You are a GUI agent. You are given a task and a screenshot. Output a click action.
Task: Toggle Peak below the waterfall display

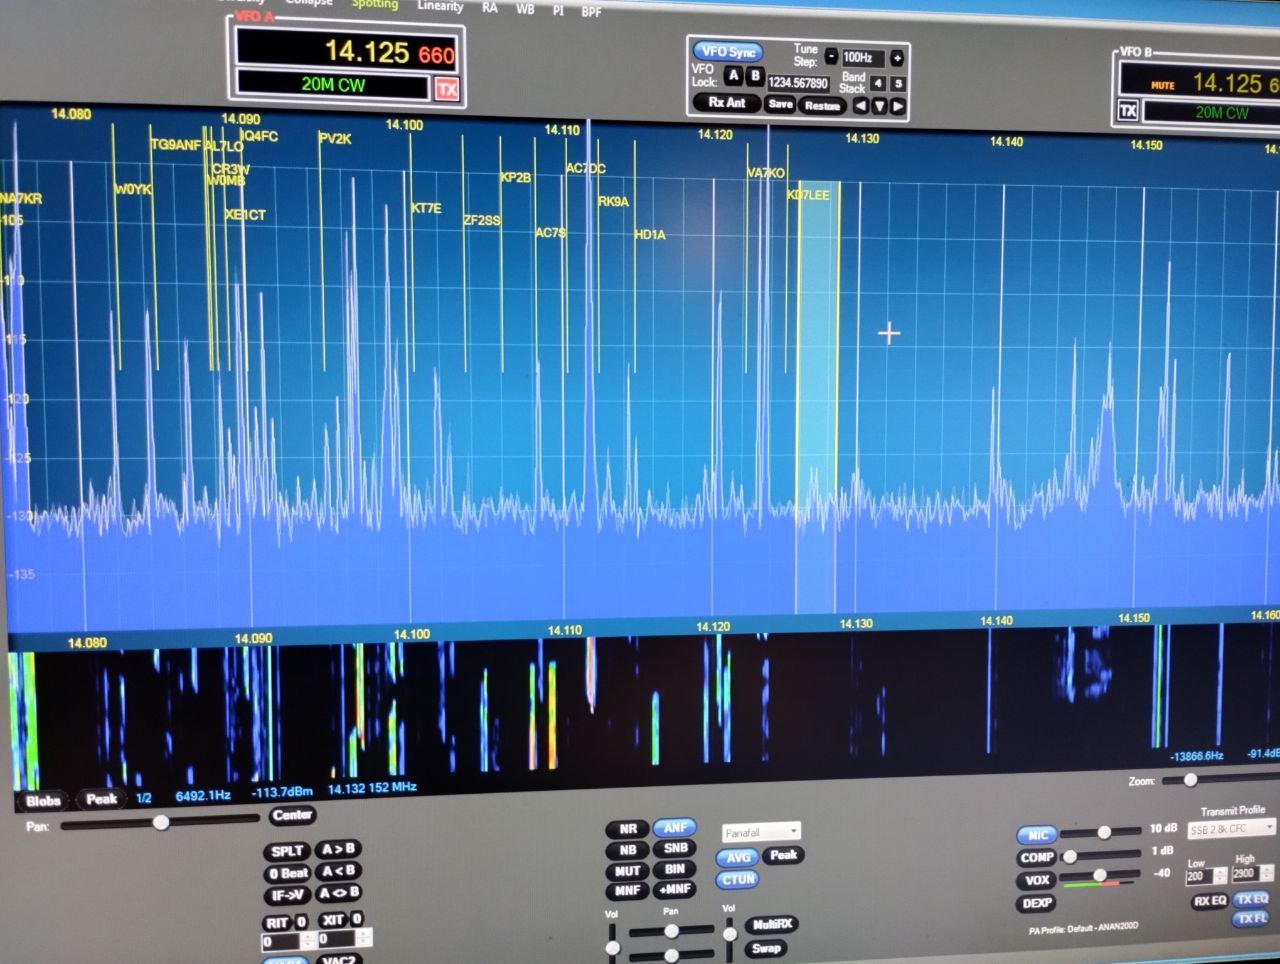(x=101, y=799)
